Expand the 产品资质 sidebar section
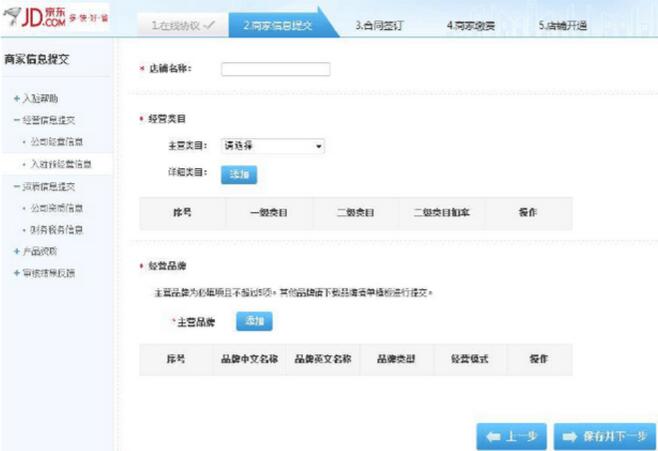This screenshot has width=658, height=451. click(15, 251)
